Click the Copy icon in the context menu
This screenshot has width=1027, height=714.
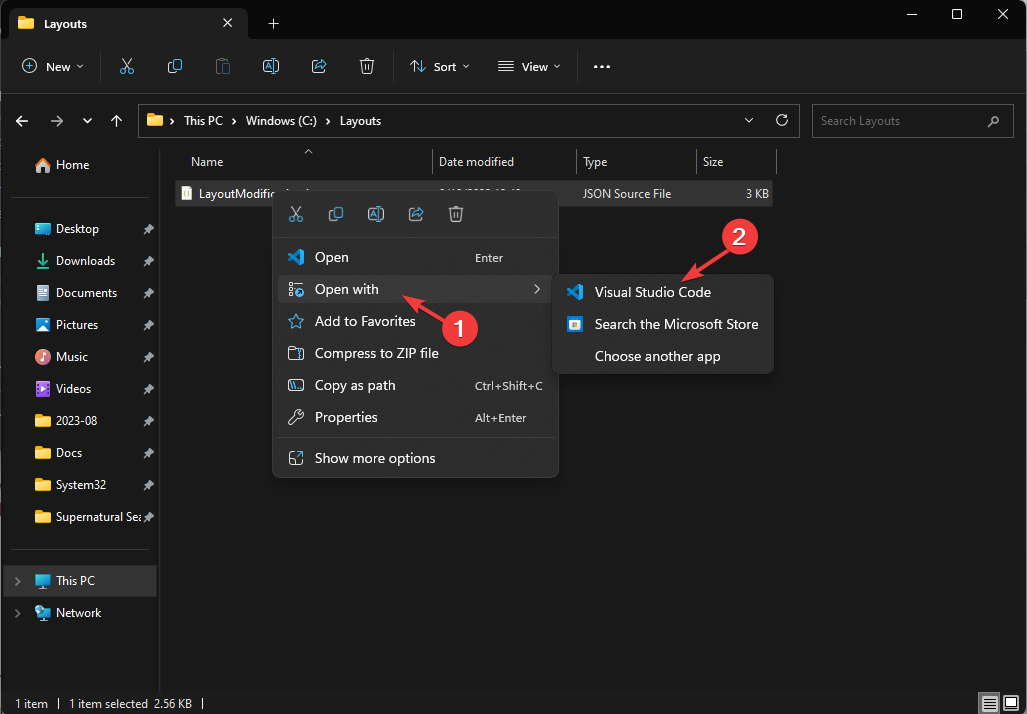(336, 214)
